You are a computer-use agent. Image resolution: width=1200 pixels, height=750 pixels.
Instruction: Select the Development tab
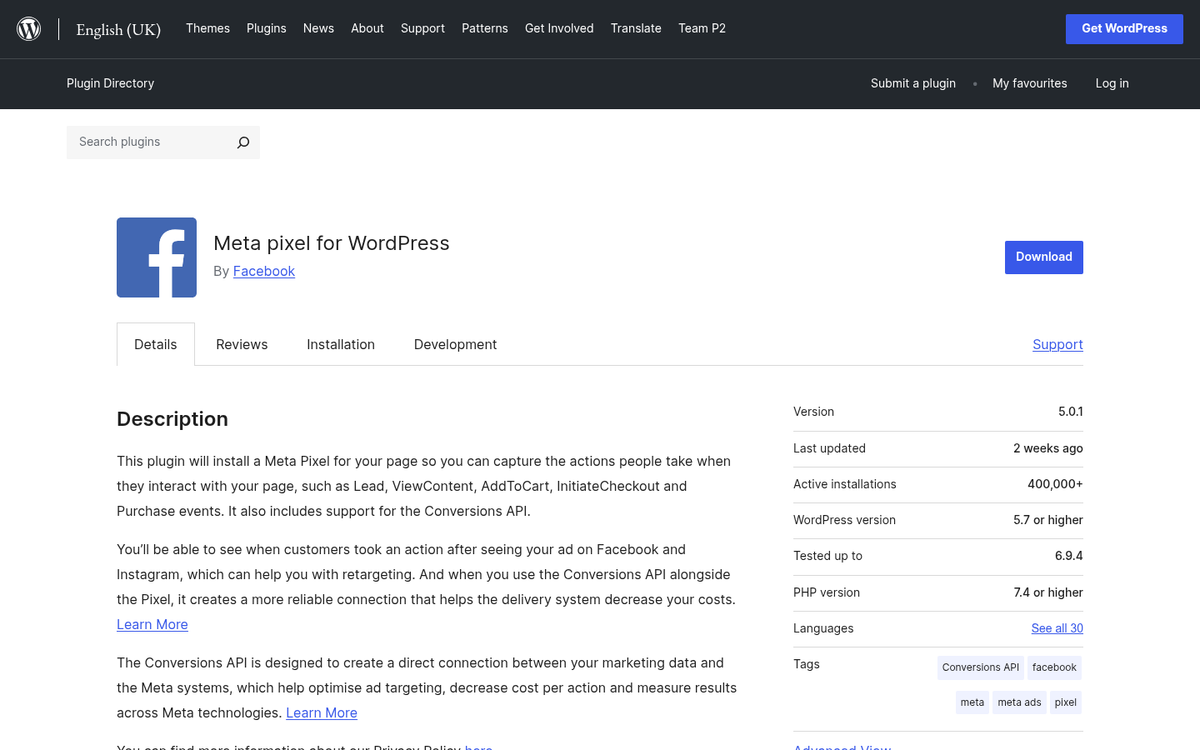[x=455, y=344]
